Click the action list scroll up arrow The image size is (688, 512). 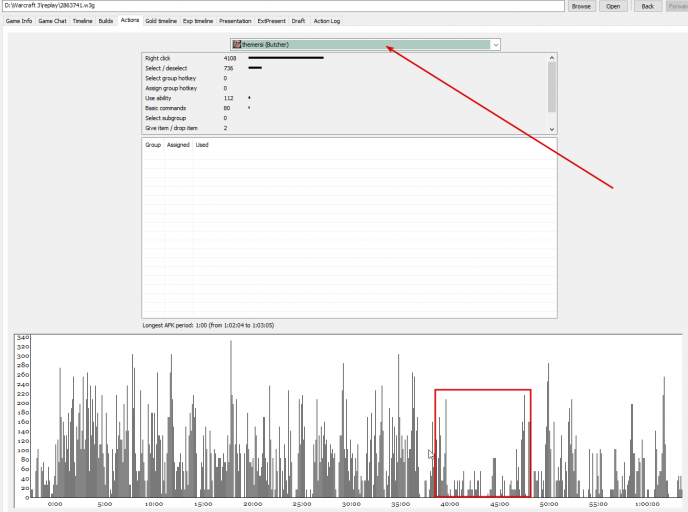[x=552, y=57]
